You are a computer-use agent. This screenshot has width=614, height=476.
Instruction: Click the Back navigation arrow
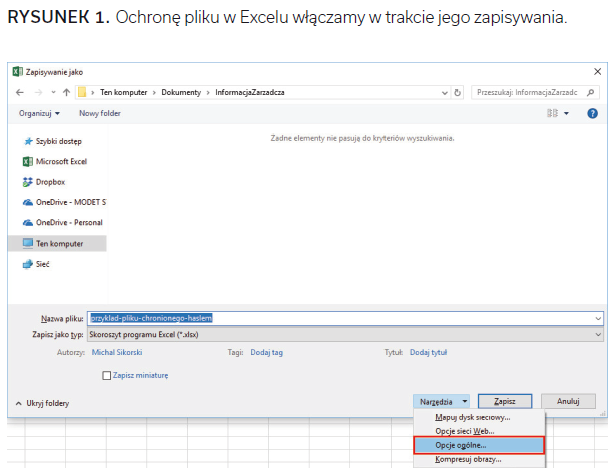(20, 92)
